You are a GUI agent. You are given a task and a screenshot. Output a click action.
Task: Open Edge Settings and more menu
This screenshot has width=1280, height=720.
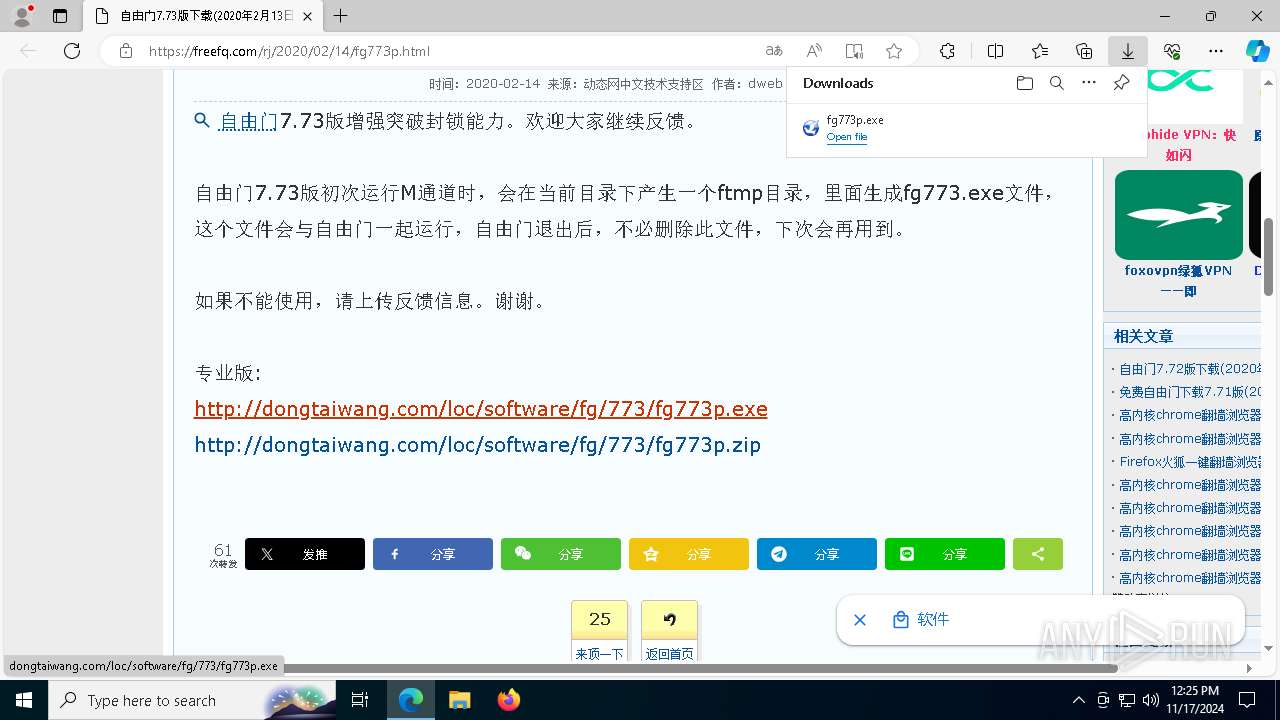[1216, 51]
